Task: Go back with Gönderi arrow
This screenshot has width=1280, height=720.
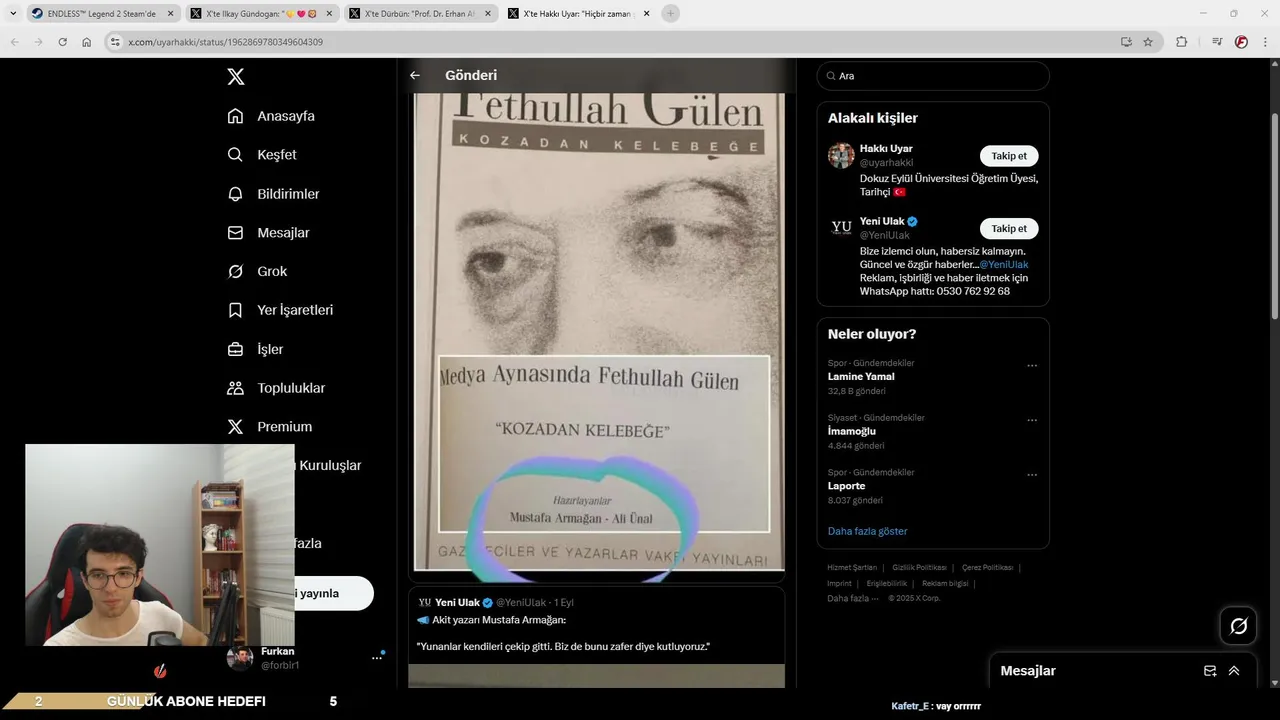Action: point(415,75)
